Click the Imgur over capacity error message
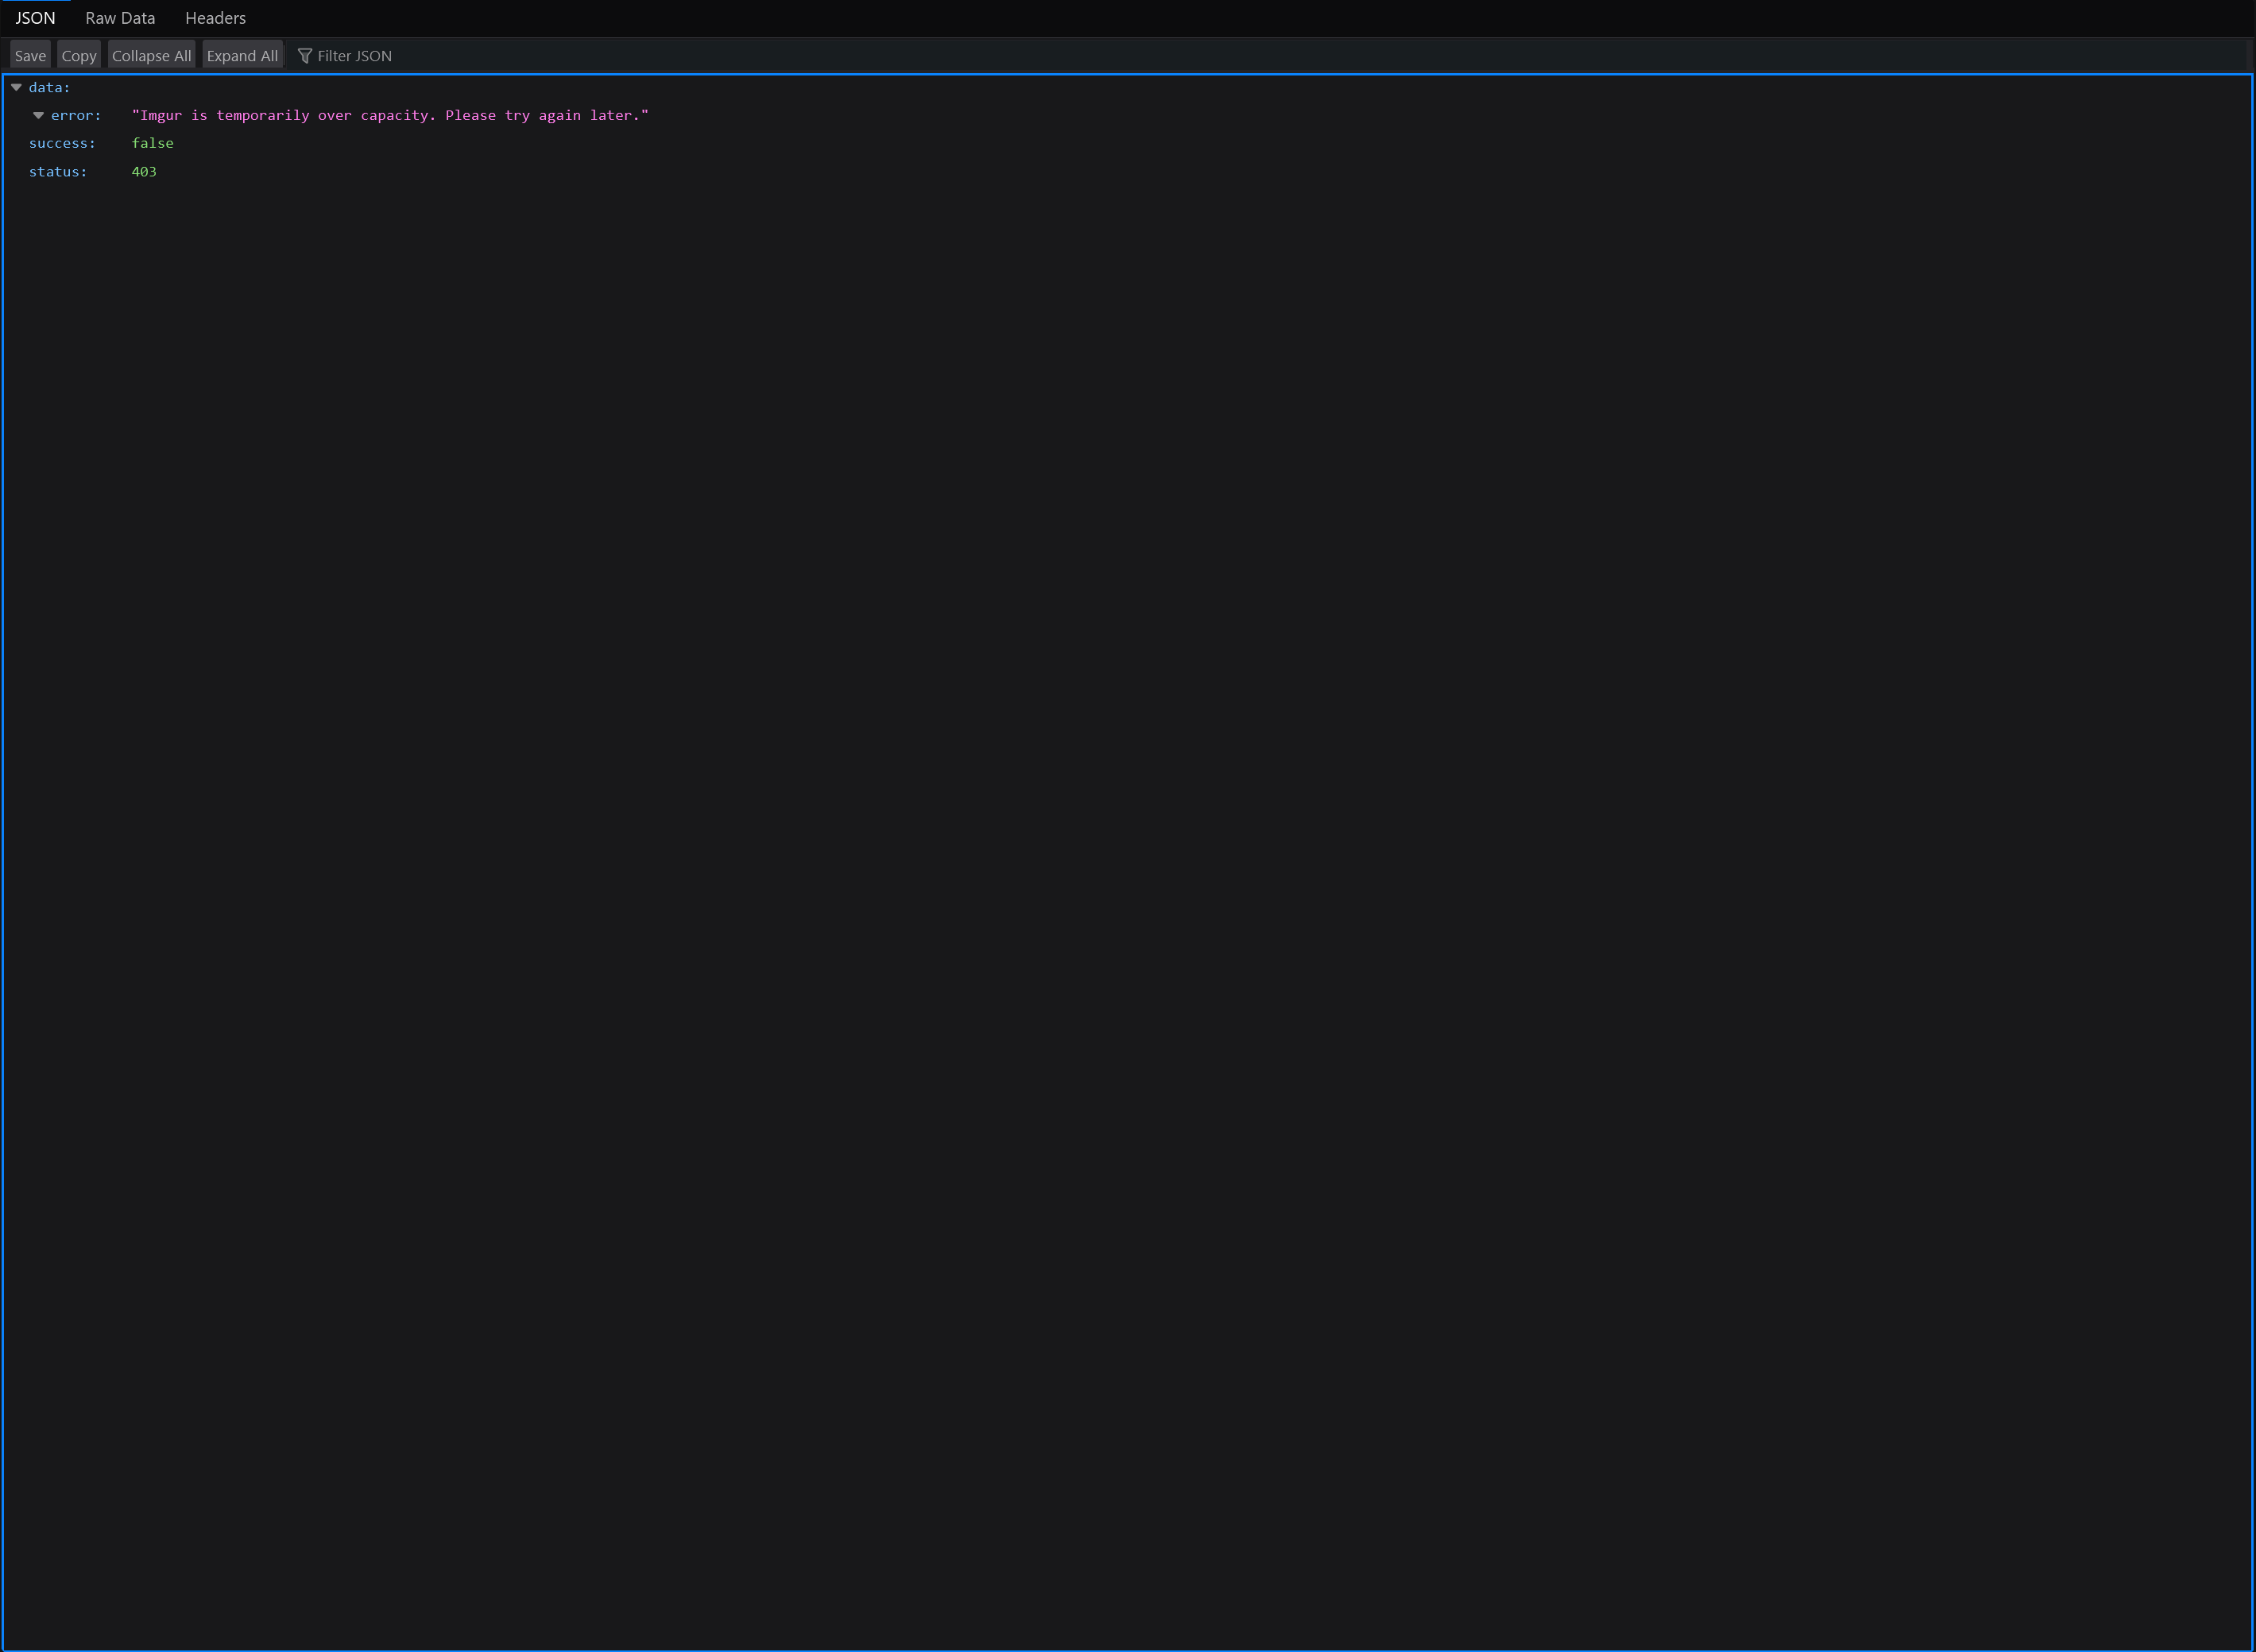Viewport: 2256px width, 1652px height. click(x=390, y=116)
